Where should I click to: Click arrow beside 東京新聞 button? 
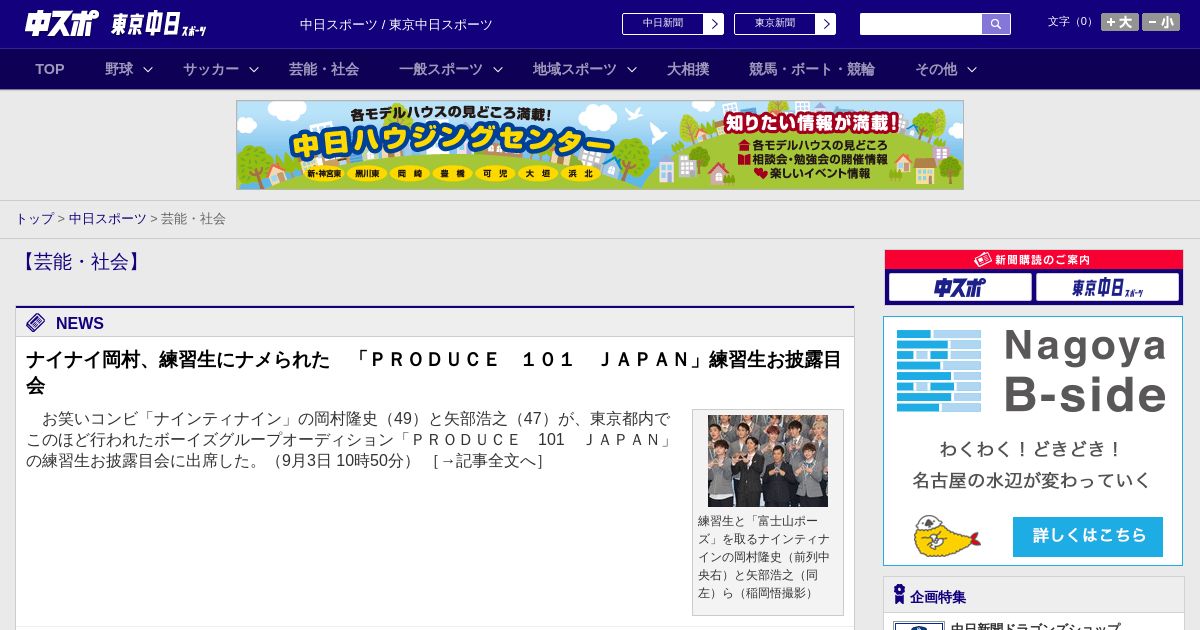pyautogui.click(x=826, y=24)
